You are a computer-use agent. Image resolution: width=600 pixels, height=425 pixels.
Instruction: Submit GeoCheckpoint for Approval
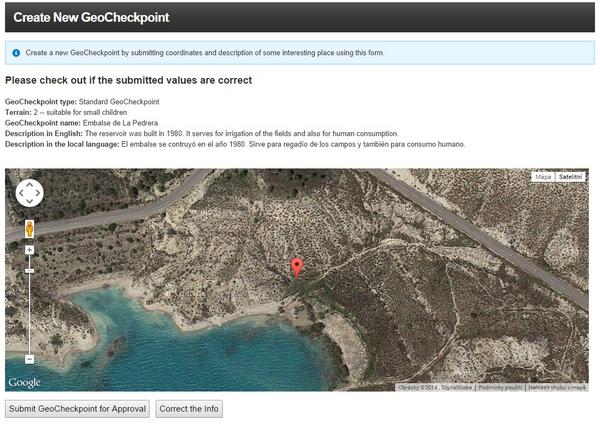pyautogui.click(x=77, y=409)
